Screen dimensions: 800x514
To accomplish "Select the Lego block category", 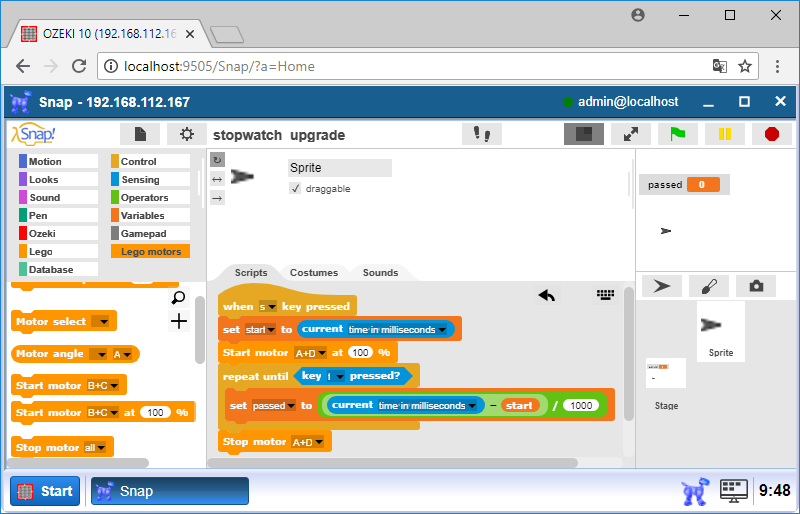I will click(58, 251).
